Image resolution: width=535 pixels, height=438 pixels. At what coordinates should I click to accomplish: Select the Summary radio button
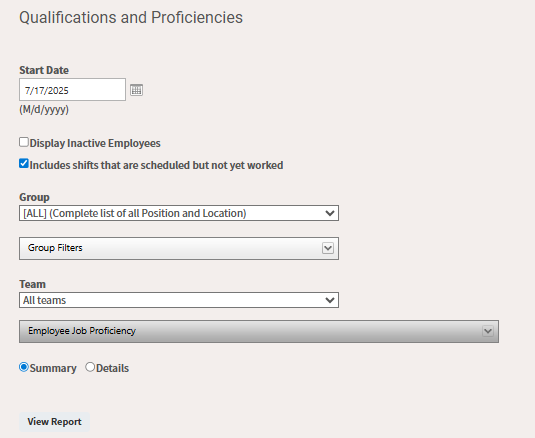(24, 367)
